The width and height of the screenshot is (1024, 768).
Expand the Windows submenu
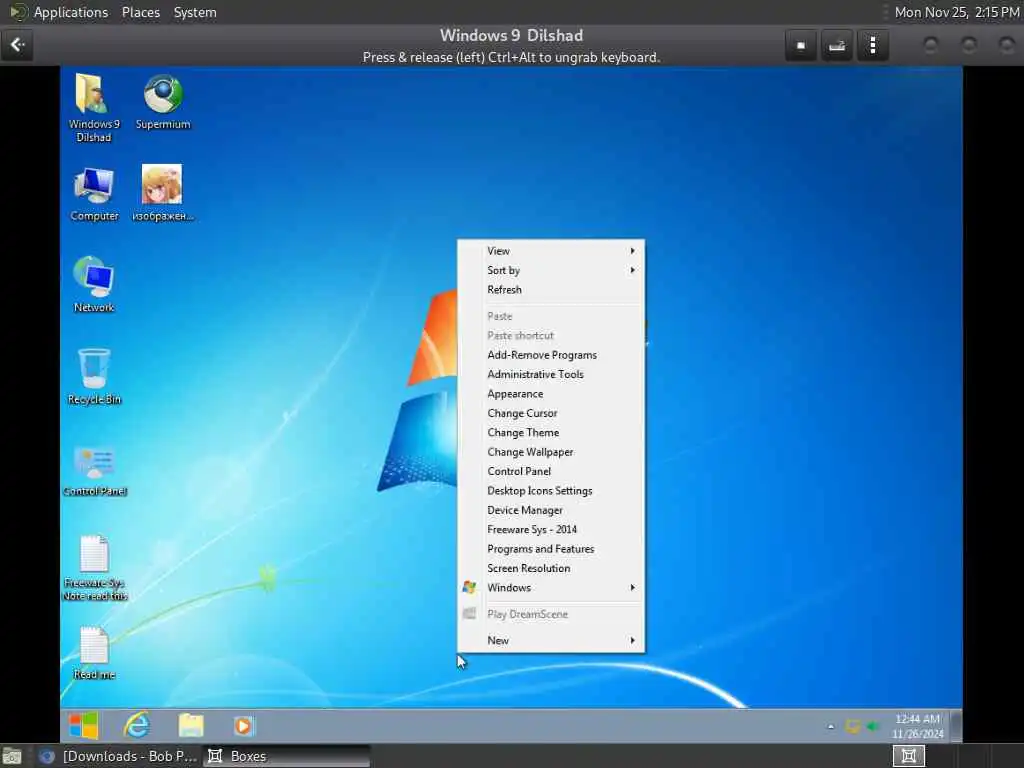551,588
